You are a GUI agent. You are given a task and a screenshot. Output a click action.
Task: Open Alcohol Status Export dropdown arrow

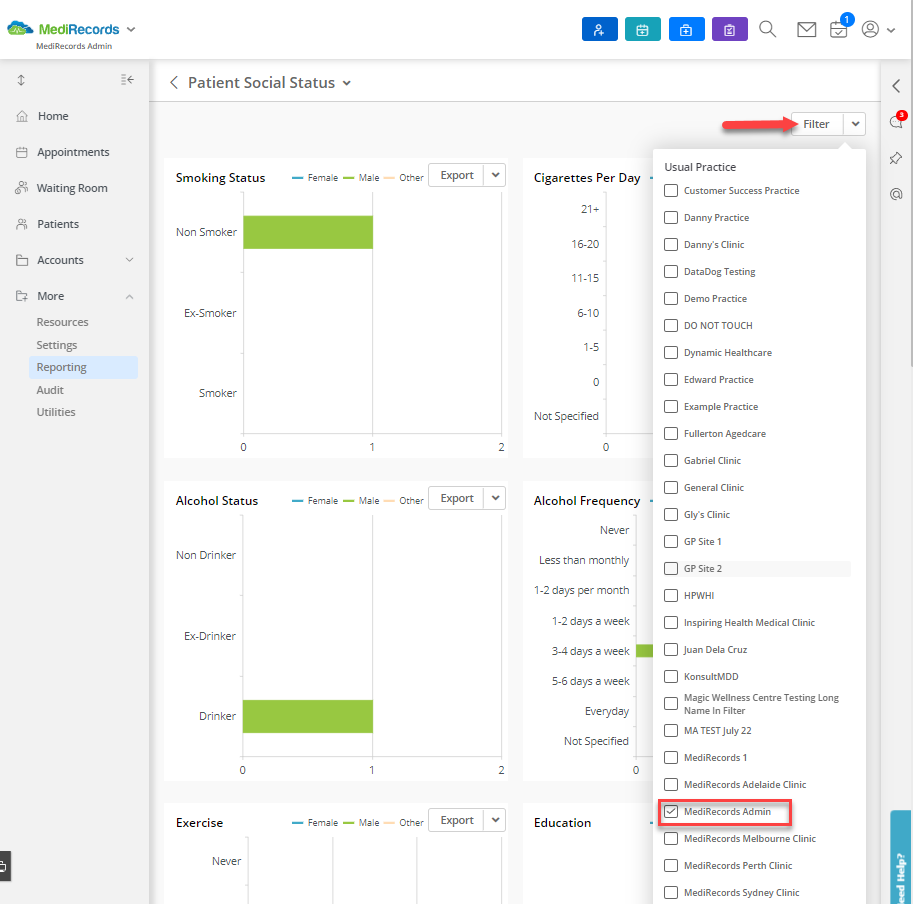(495, 498)
